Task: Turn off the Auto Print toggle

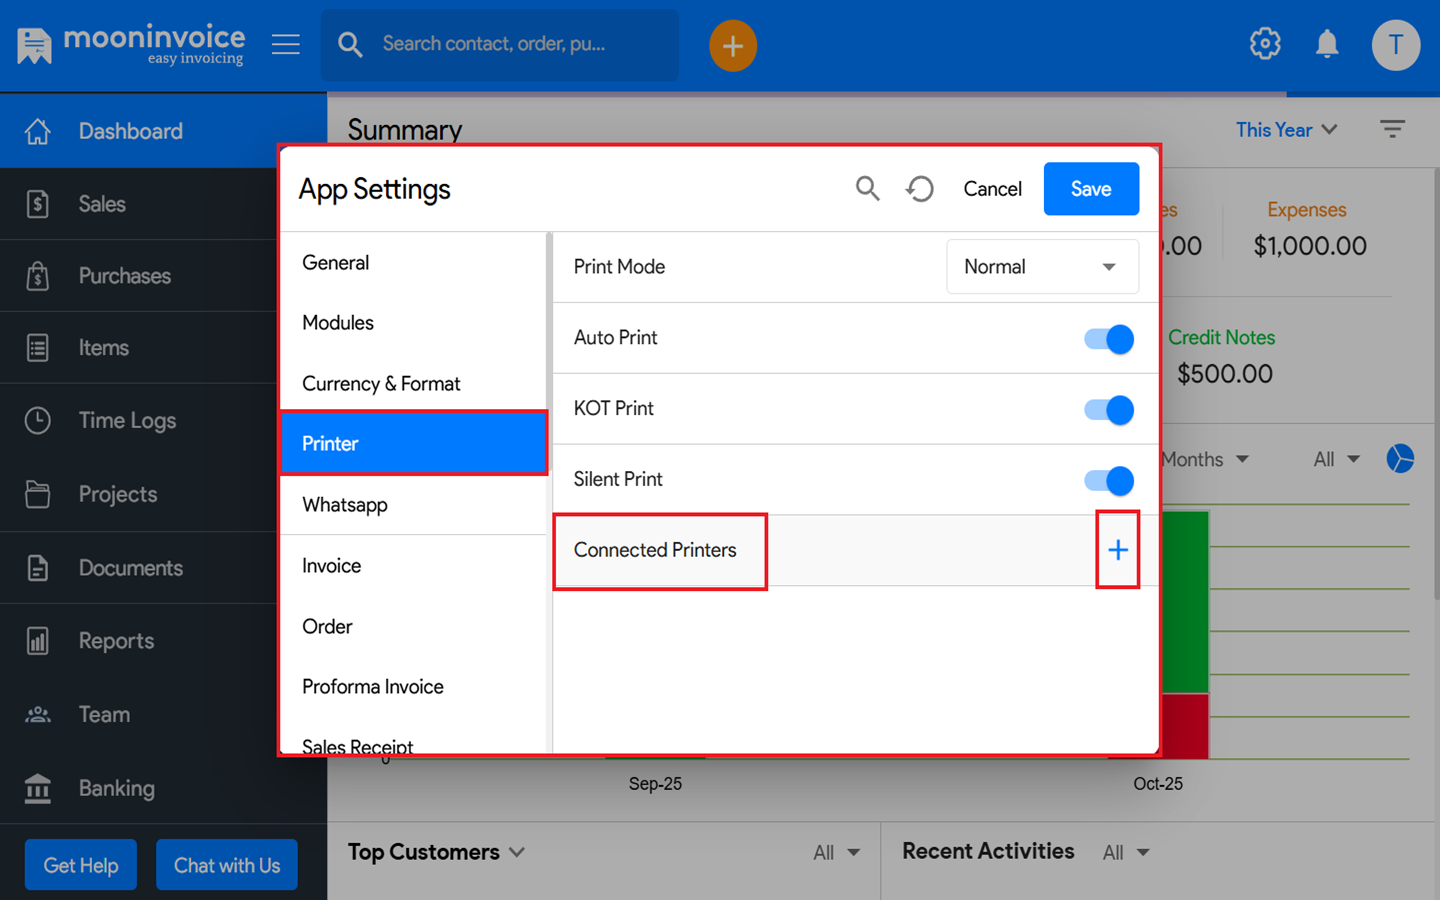Action: [1109, 339]
